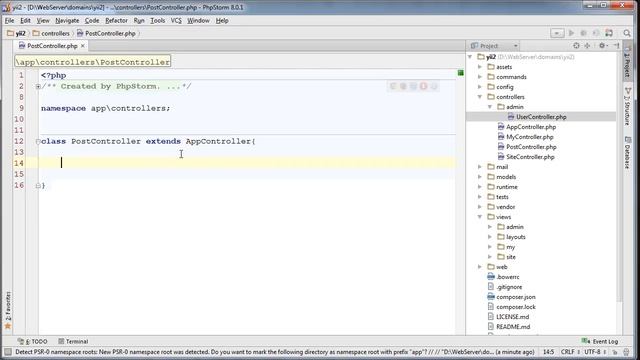Hide the Project panel using the pin icon
The height and width of the screenshot is (360, 640).
616,46
